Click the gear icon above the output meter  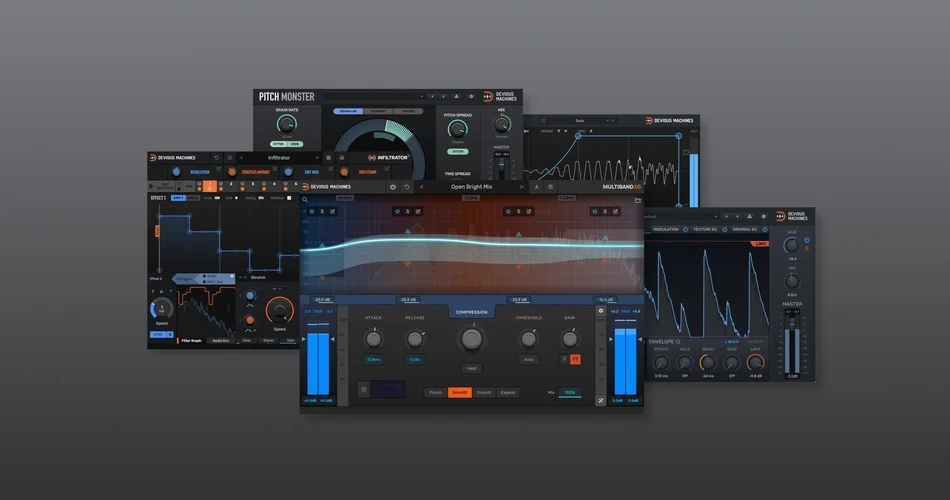tap(601, 311)
